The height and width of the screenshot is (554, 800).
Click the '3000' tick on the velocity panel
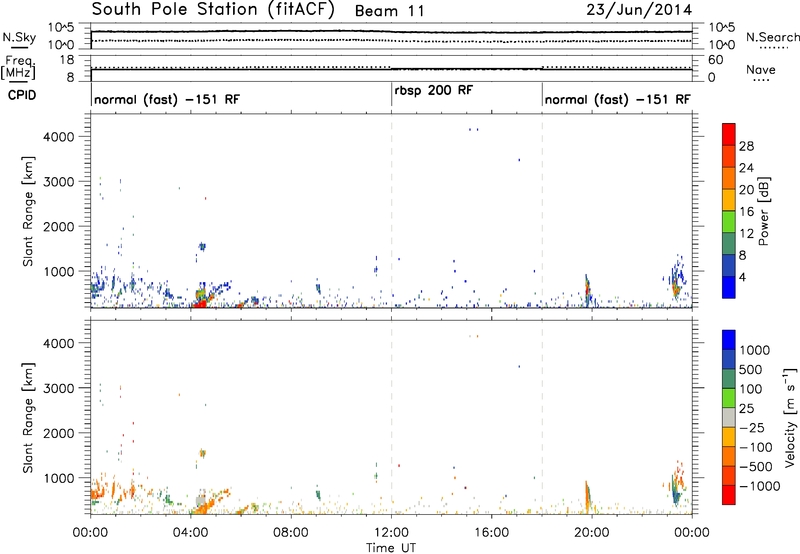pos(59,388)
